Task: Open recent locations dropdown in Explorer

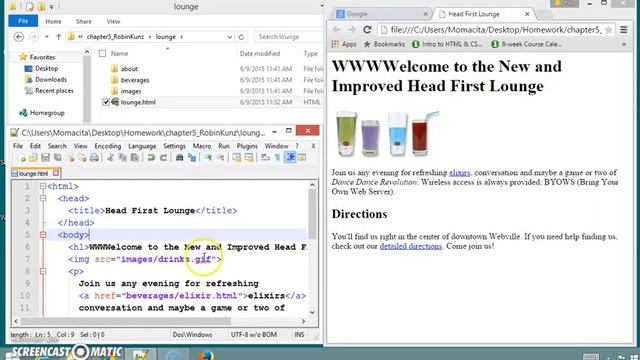Action: point(47,37)
